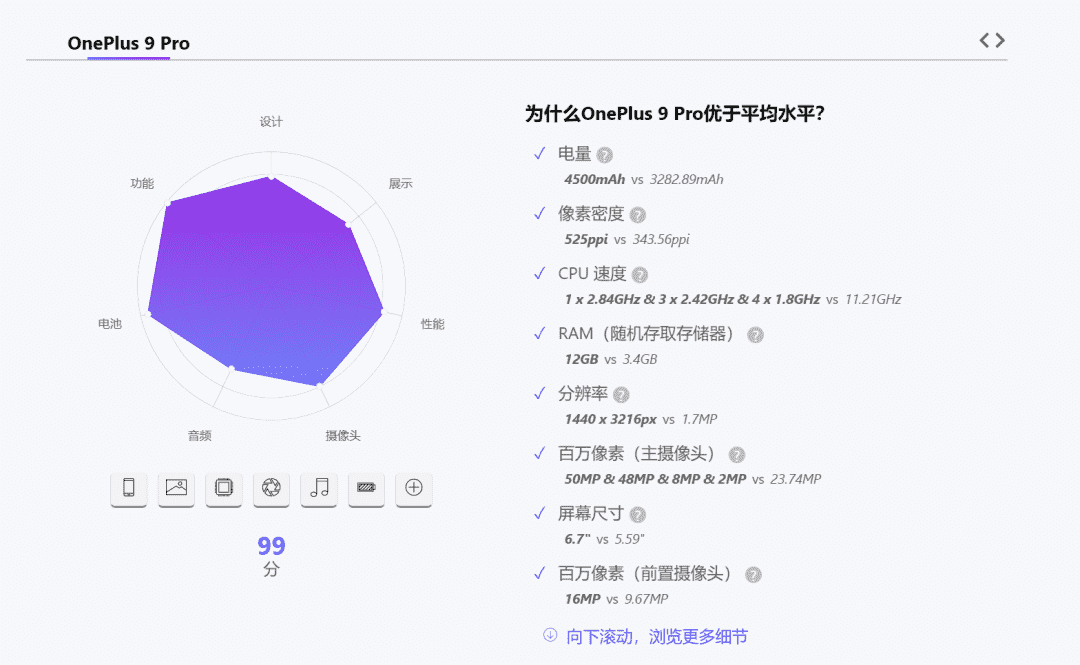The height and width of the screenshot is (665, 1080).
Task: Select the OnePlus 9 Pro tab
Action: pos(128,43)
